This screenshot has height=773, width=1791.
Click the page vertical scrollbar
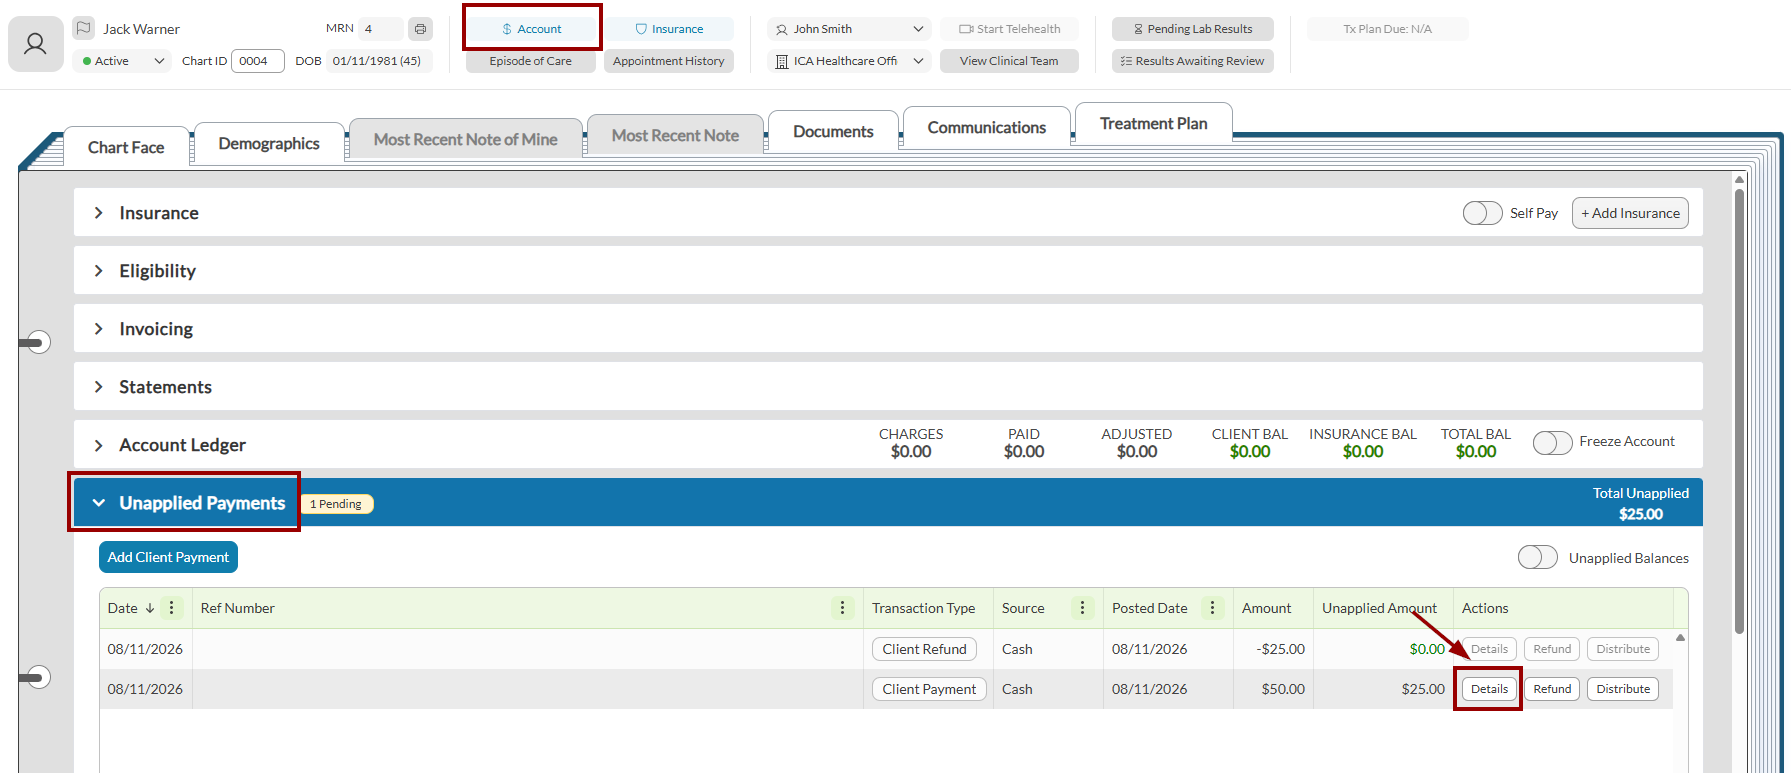(1739, 410)
